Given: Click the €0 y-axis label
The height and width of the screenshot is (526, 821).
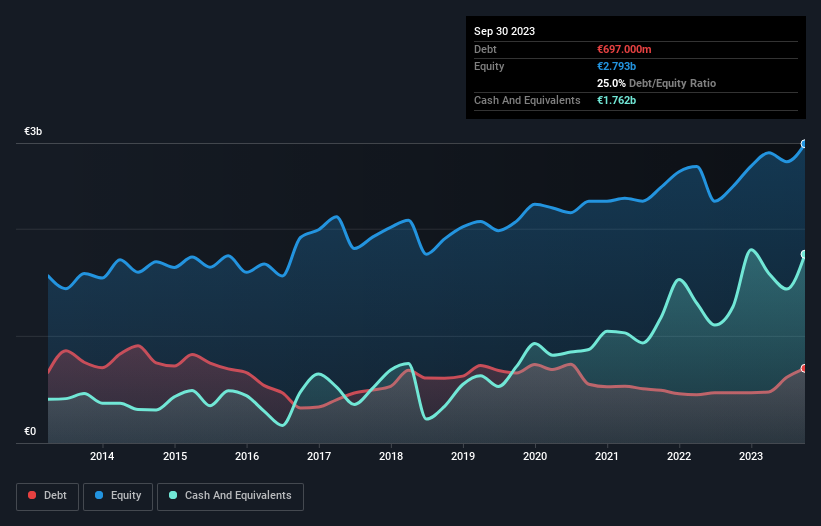Looking at the screenshot, I should [30, 431].
